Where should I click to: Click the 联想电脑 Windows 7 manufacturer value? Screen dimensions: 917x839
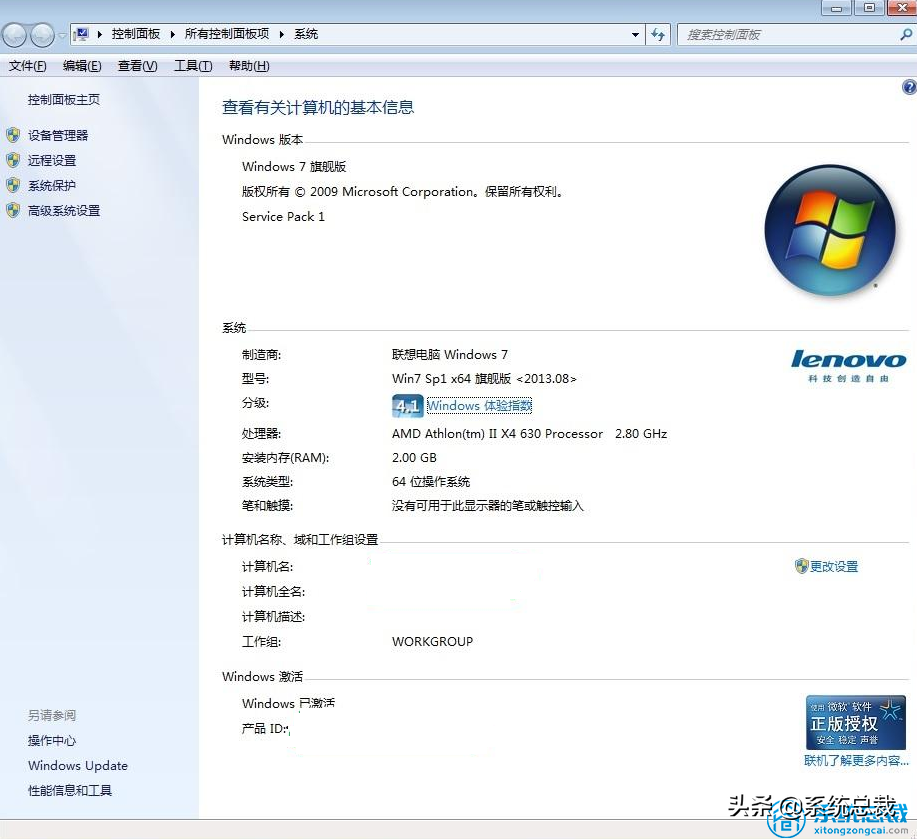coord(450,355)
